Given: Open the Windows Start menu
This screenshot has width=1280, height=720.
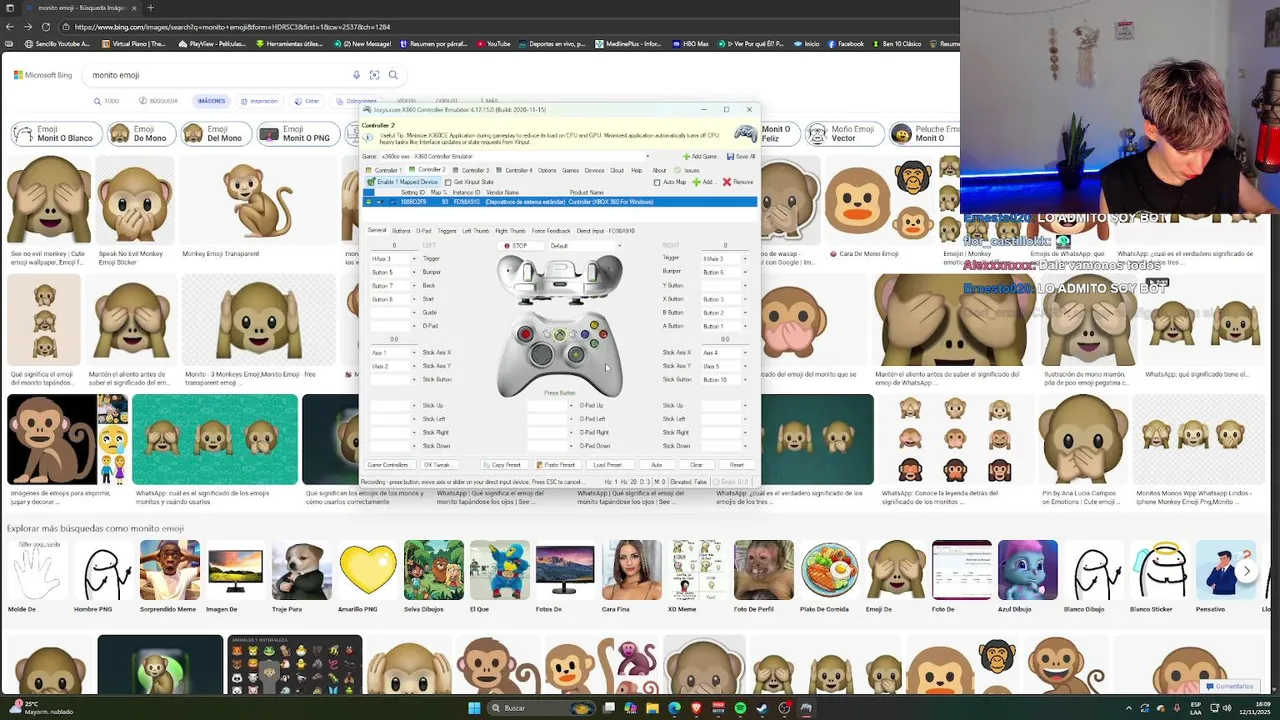Looking at the screenshot, I should coord(474,708).
